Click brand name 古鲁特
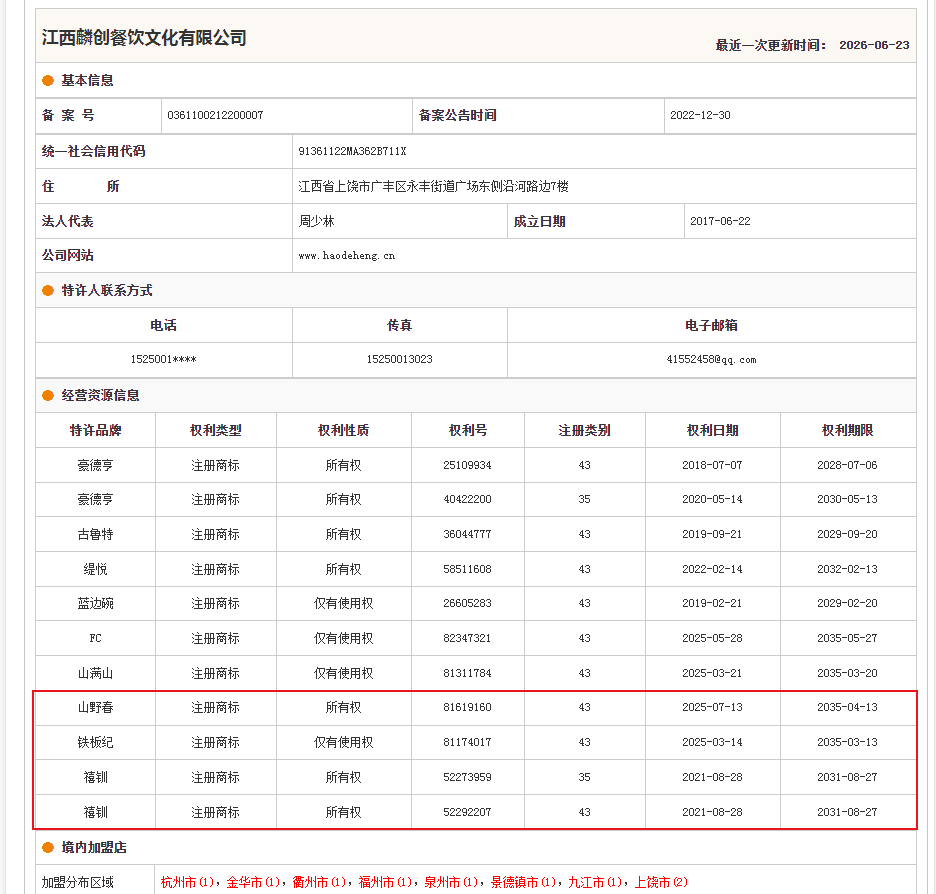This screenshot has width=936, height=894. pyautogui.click(x=96, y=534)
